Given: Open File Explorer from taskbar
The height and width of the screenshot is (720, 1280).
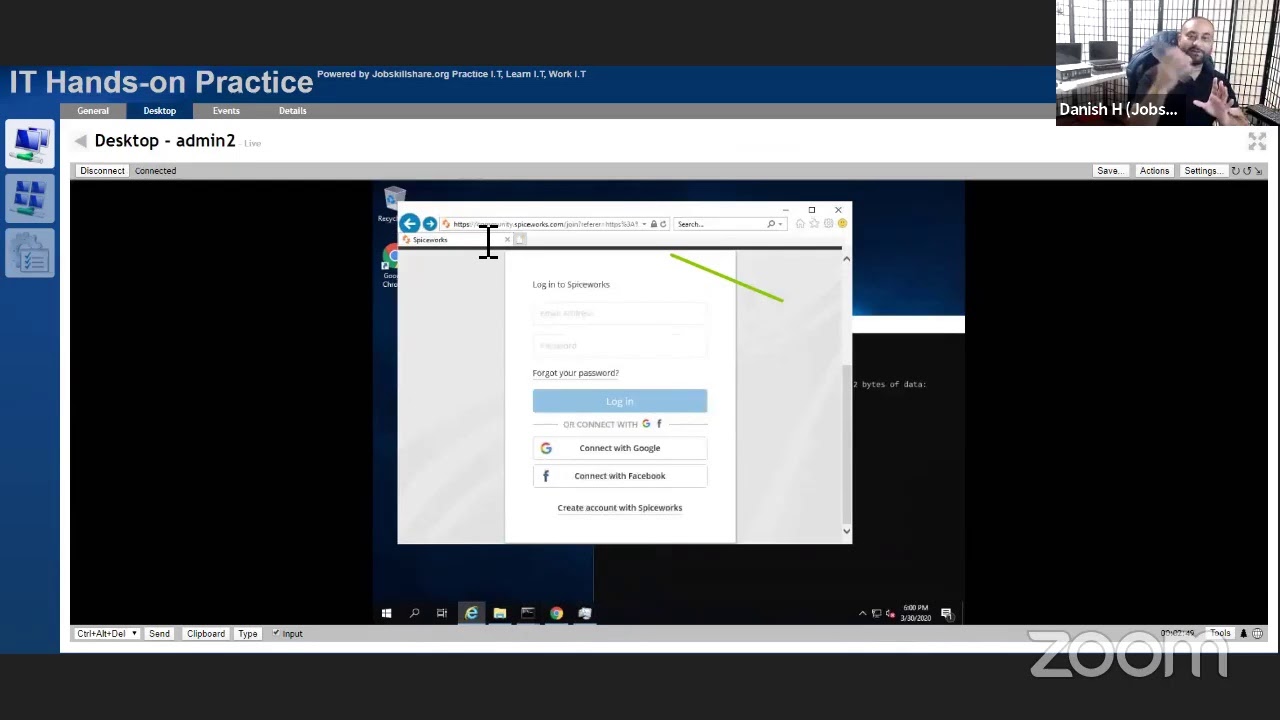Looking at the screenshot, I should click(500, 613).
